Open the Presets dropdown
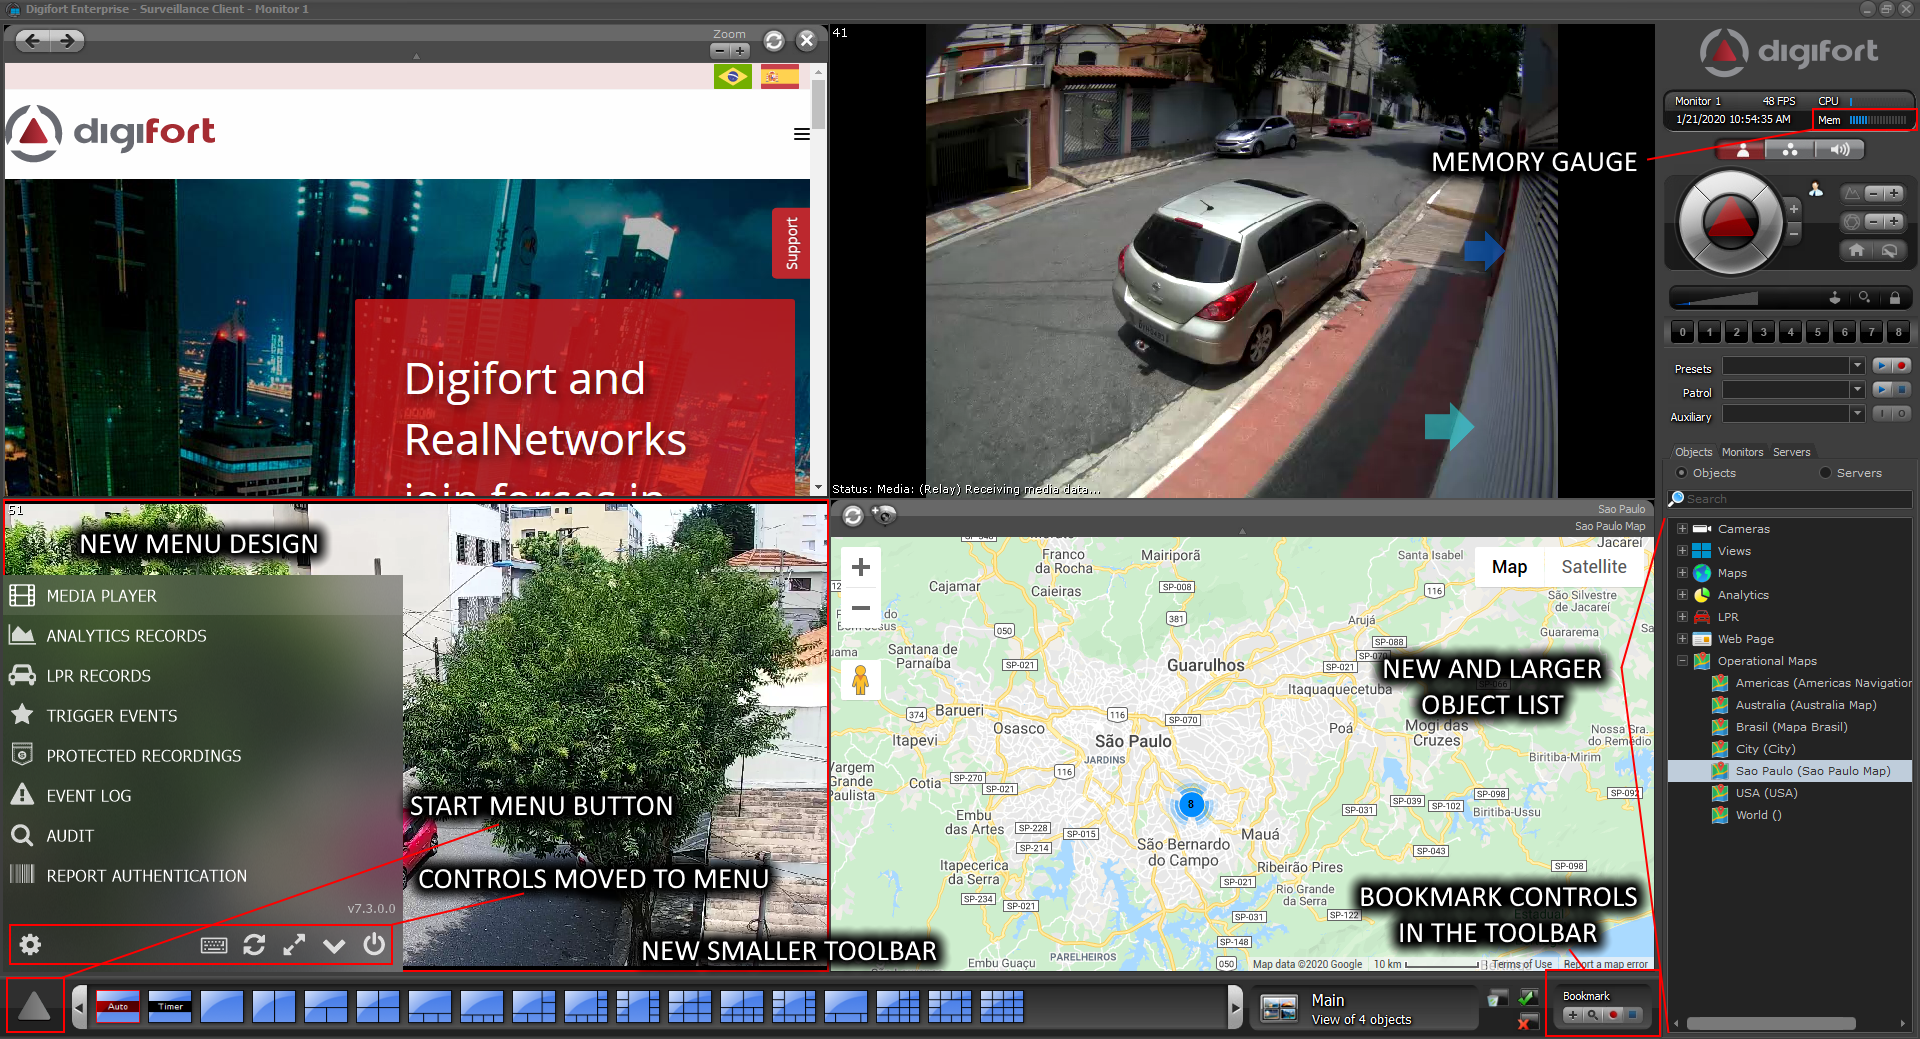 (x=1794, y=366)
